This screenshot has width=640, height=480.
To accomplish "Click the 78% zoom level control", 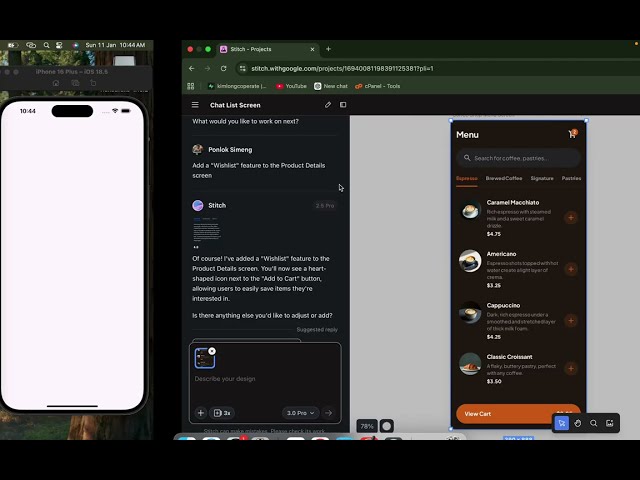I will pyautogui.click(x=367, y=426).
